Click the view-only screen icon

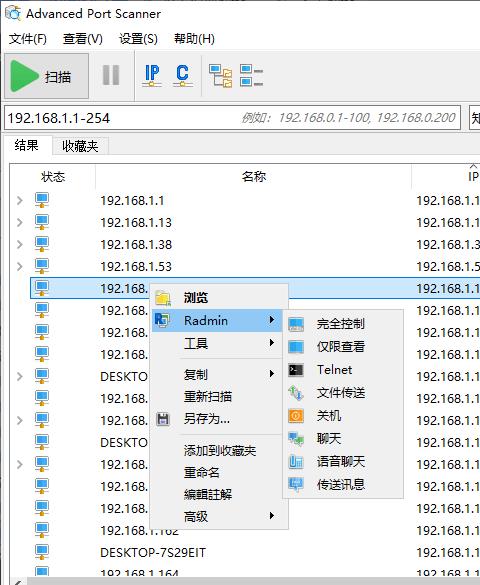coord(296,347)
